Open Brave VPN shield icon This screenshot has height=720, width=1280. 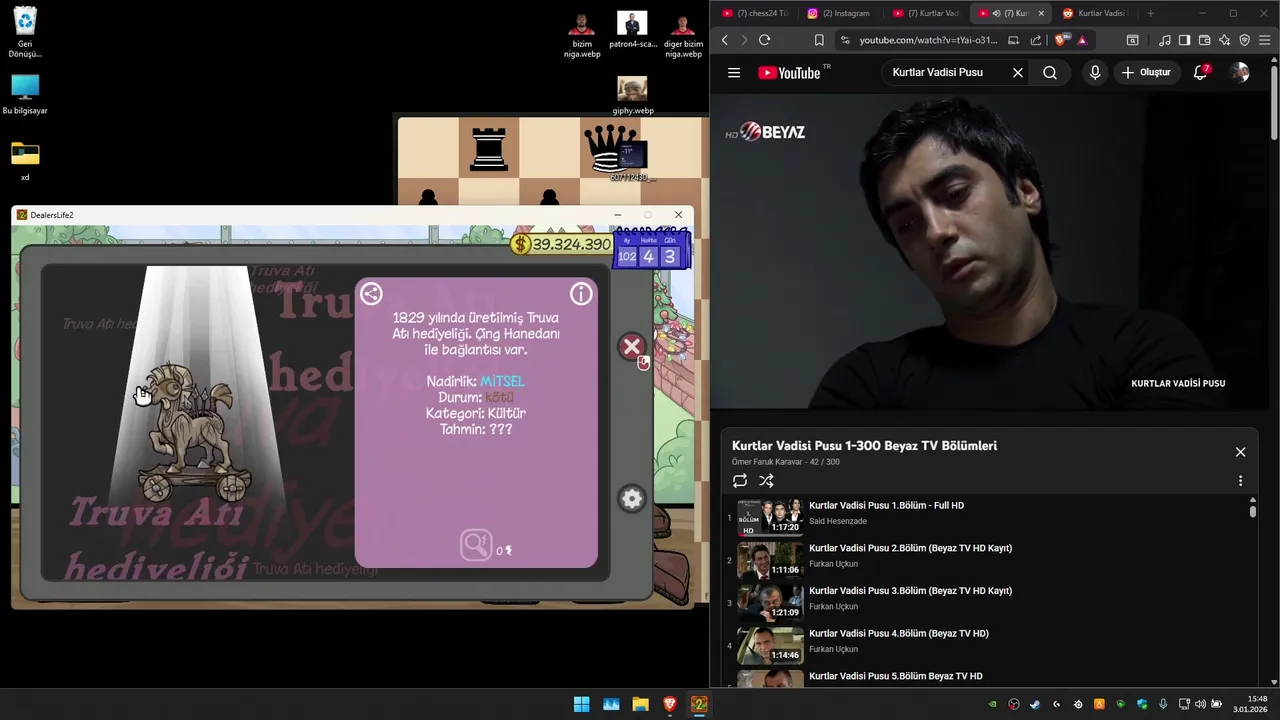point(1245,40)
